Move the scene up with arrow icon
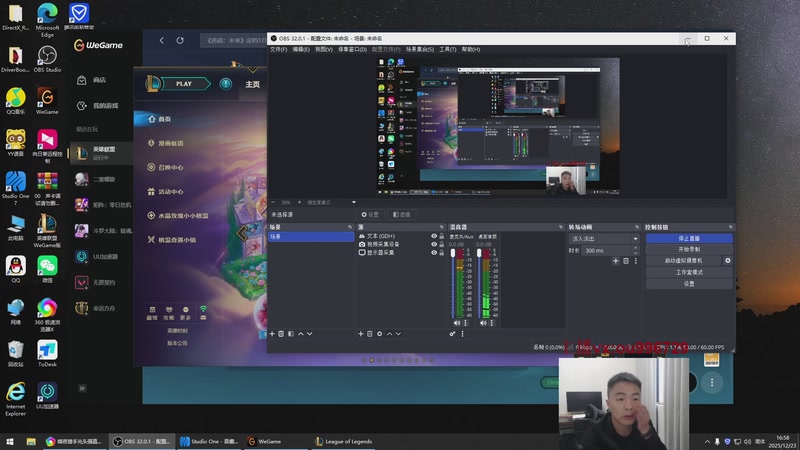 (301, 334)
